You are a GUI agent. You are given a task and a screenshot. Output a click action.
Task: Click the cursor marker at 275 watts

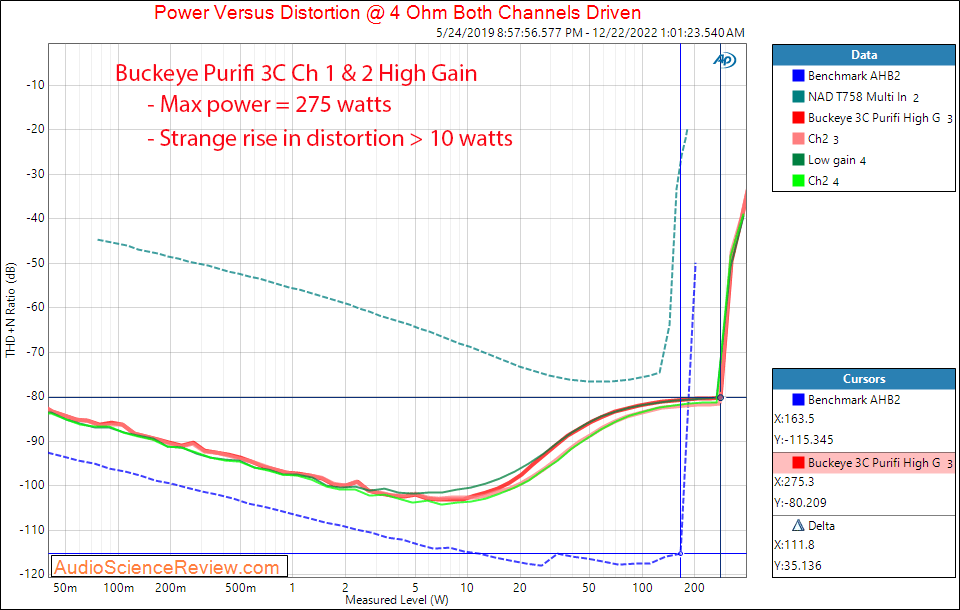coord(720,397)
